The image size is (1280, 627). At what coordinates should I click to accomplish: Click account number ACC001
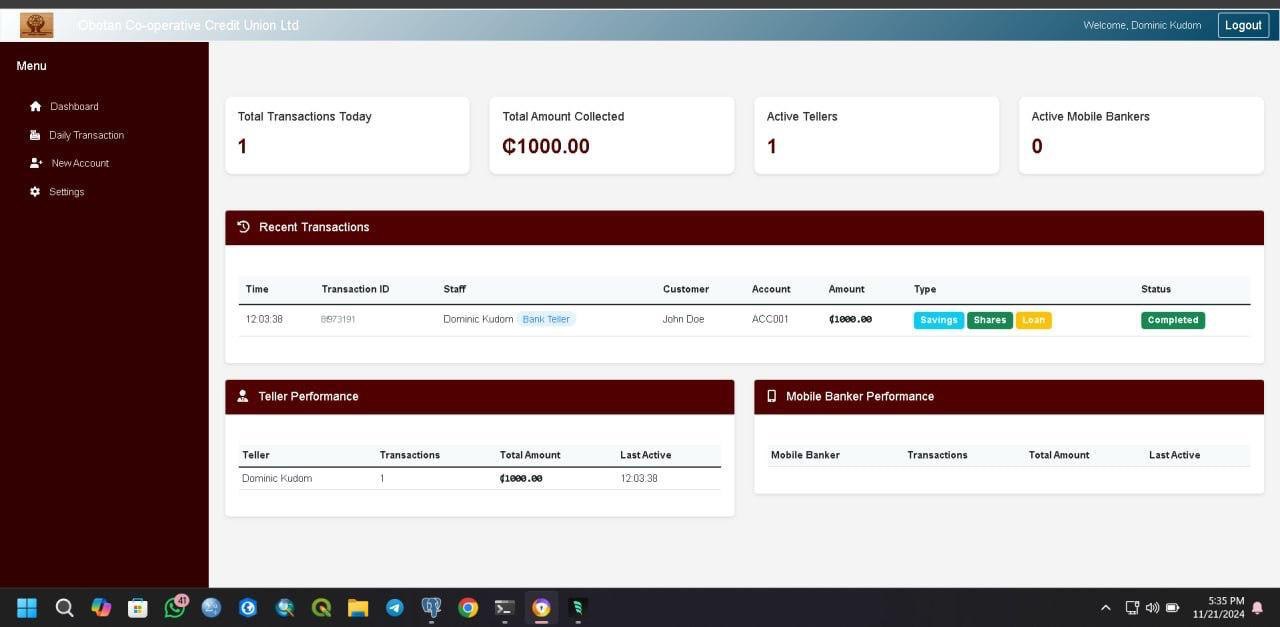click(770, 319)
